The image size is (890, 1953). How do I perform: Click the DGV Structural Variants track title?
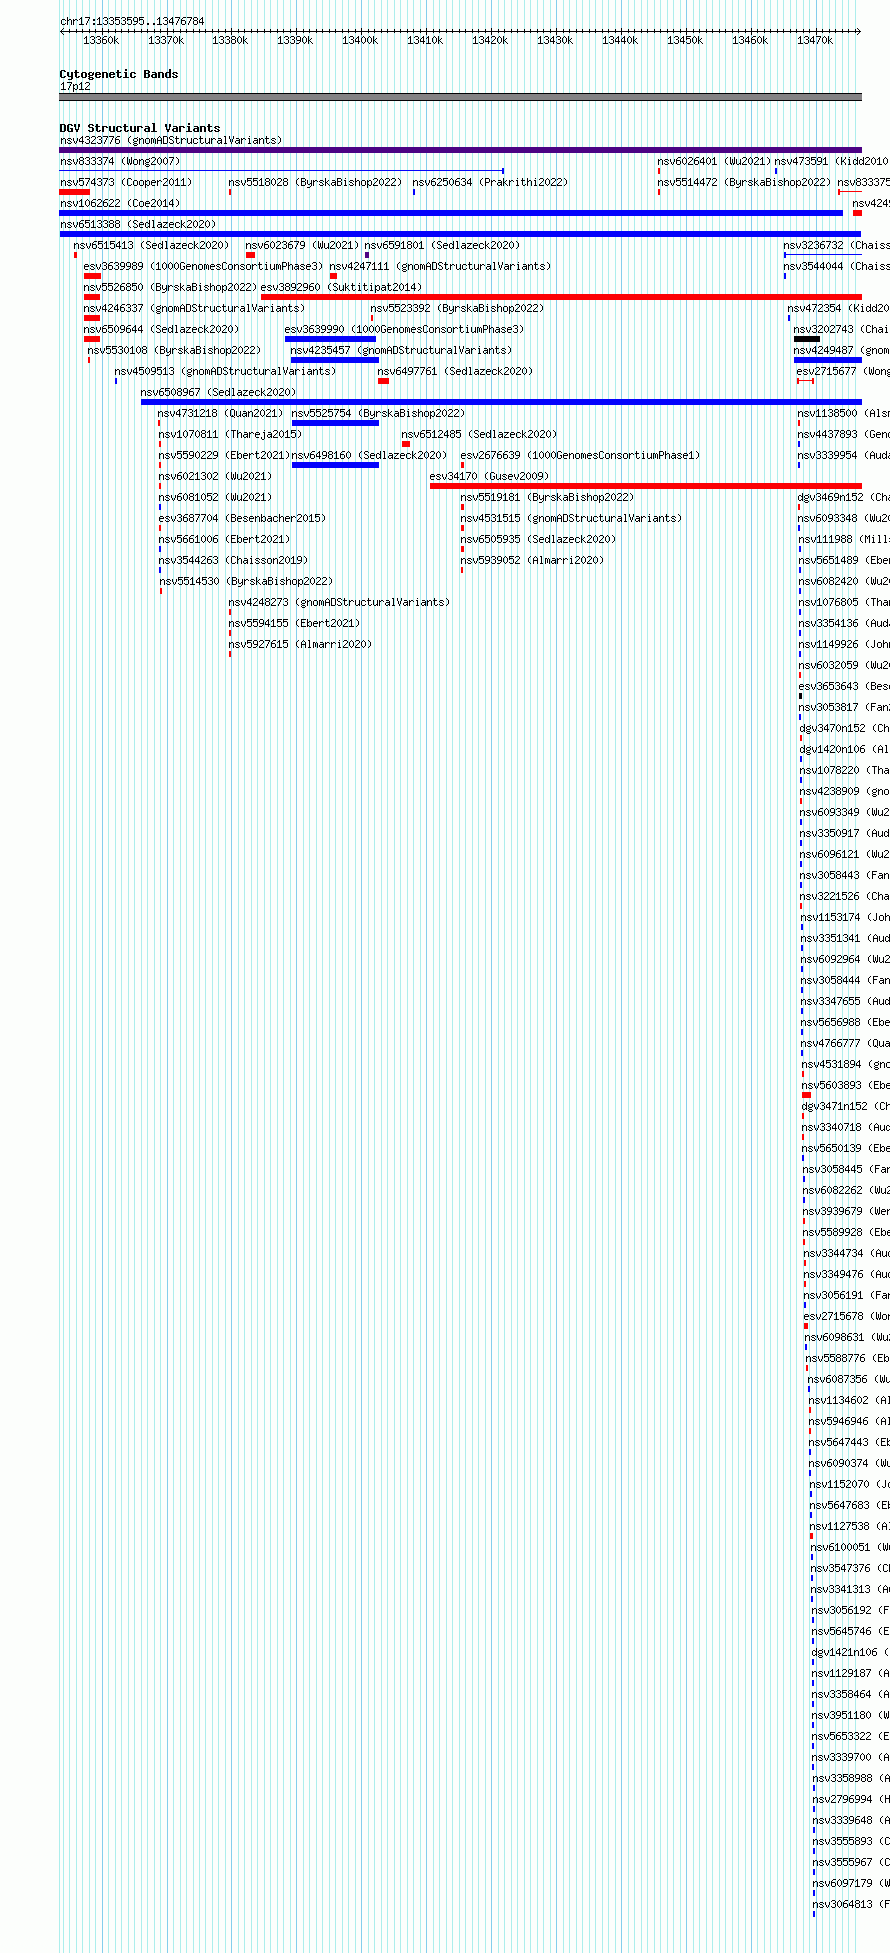click(x=140, y=128)
